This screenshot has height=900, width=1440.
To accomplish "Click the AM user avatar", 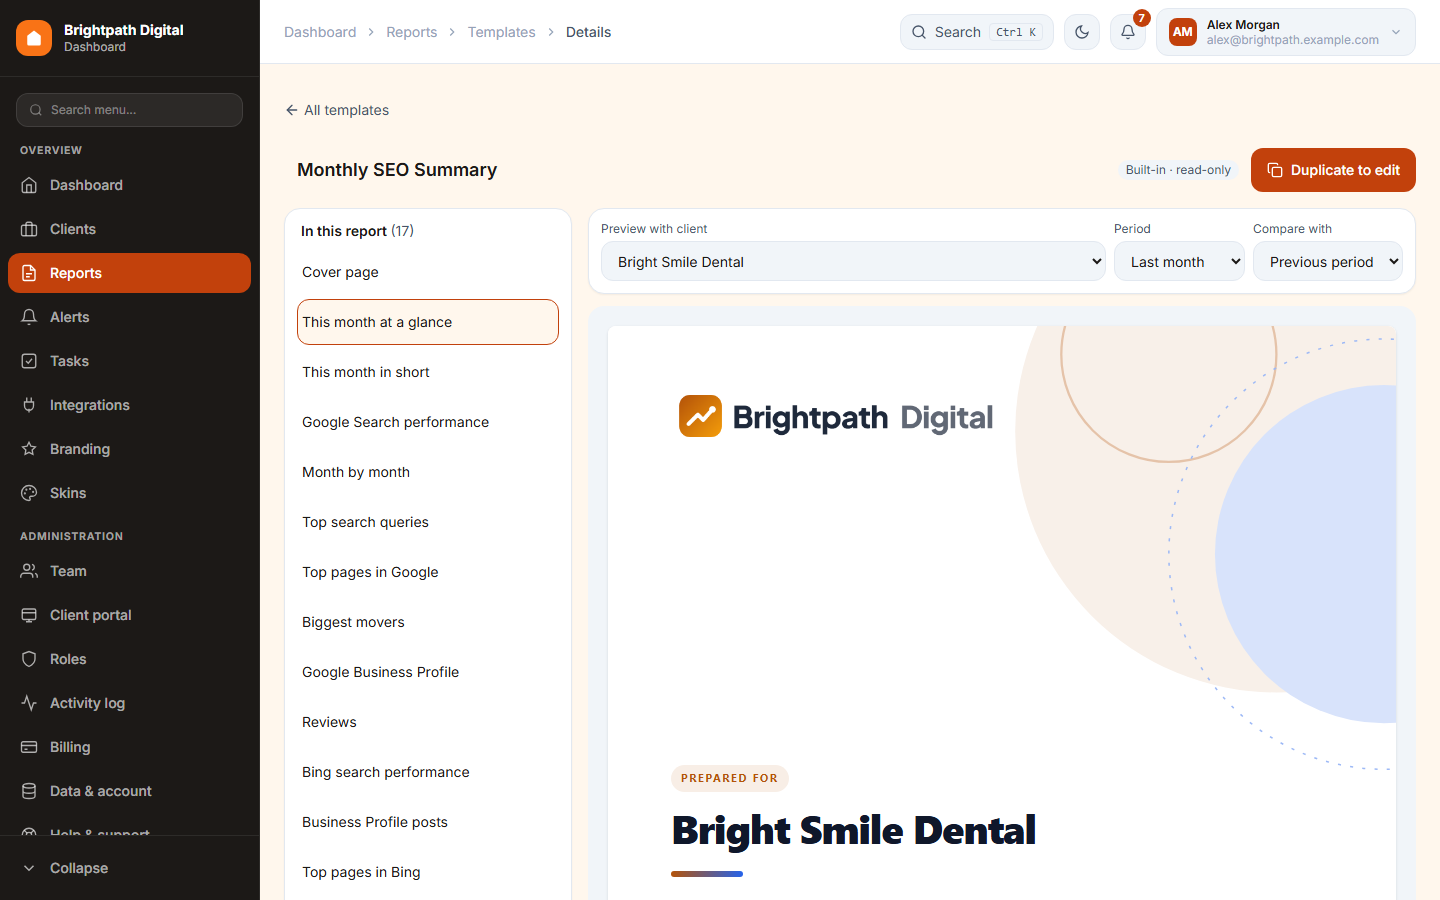I will click(x=1183, y=32).
